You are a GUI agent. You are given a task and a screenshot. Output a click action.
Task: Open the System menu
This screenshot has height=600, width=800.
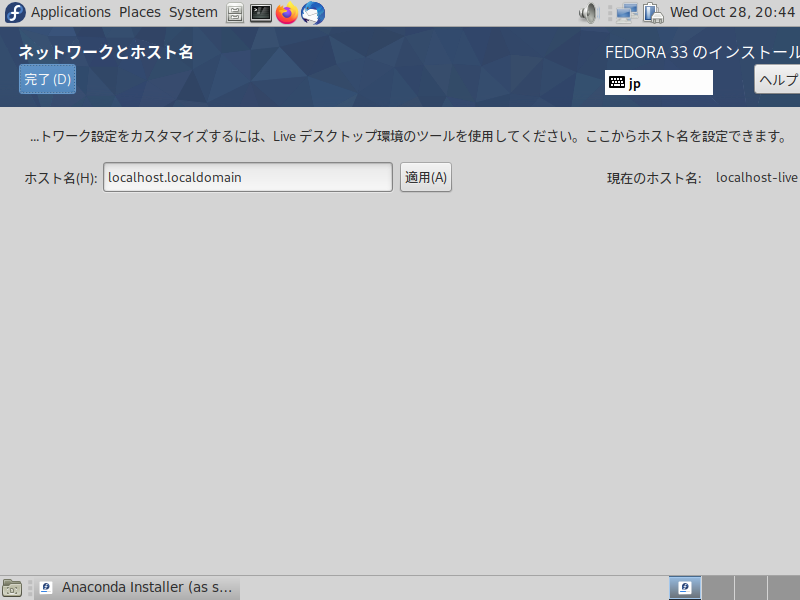(x=193, y=12)
